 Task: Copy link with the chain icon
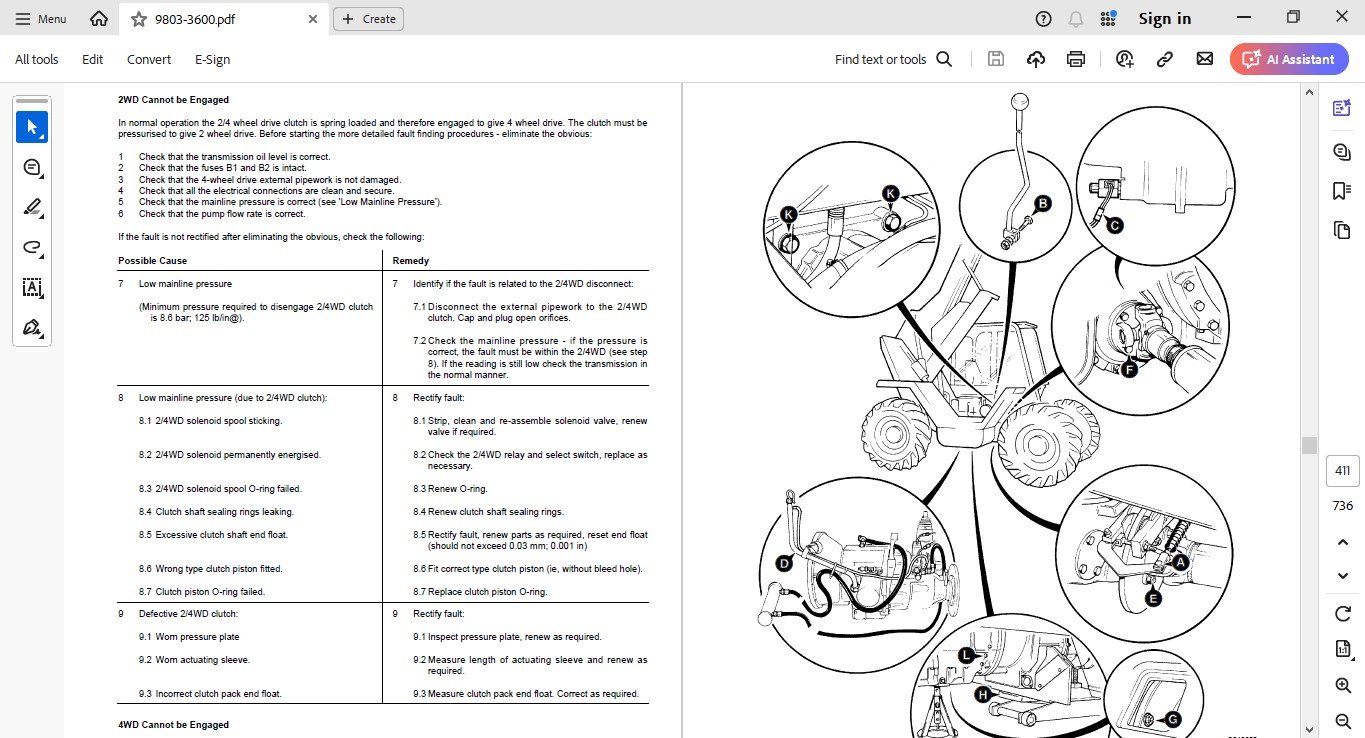pyautogui.click(x=1164, y=59)
